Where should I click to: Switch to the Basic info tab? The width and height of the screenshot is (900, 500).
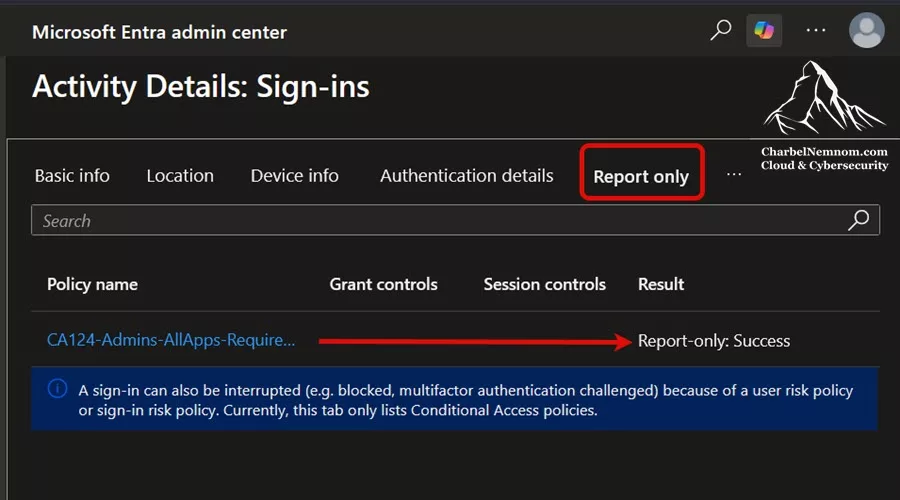(72, 176)
